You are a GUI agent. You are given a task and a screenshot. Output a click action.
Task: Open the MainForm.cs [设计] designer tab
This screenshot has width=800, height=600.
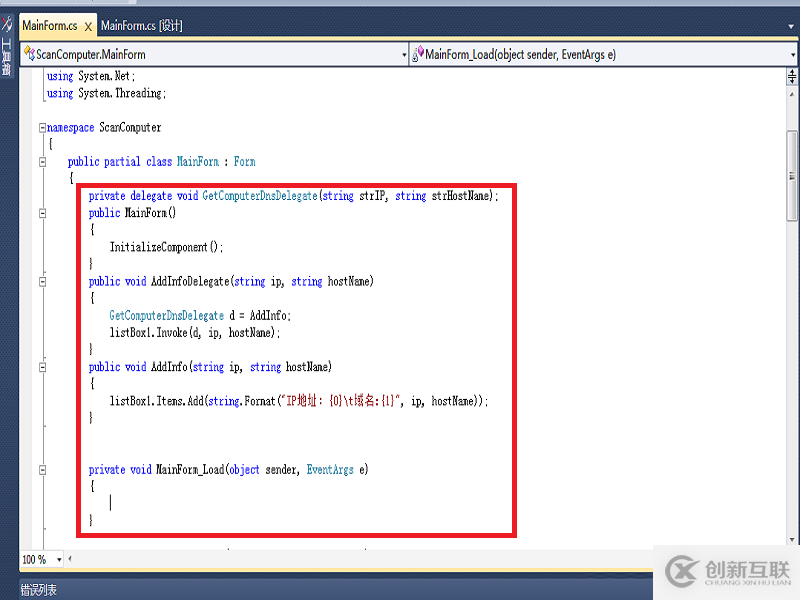coord(141,26)
